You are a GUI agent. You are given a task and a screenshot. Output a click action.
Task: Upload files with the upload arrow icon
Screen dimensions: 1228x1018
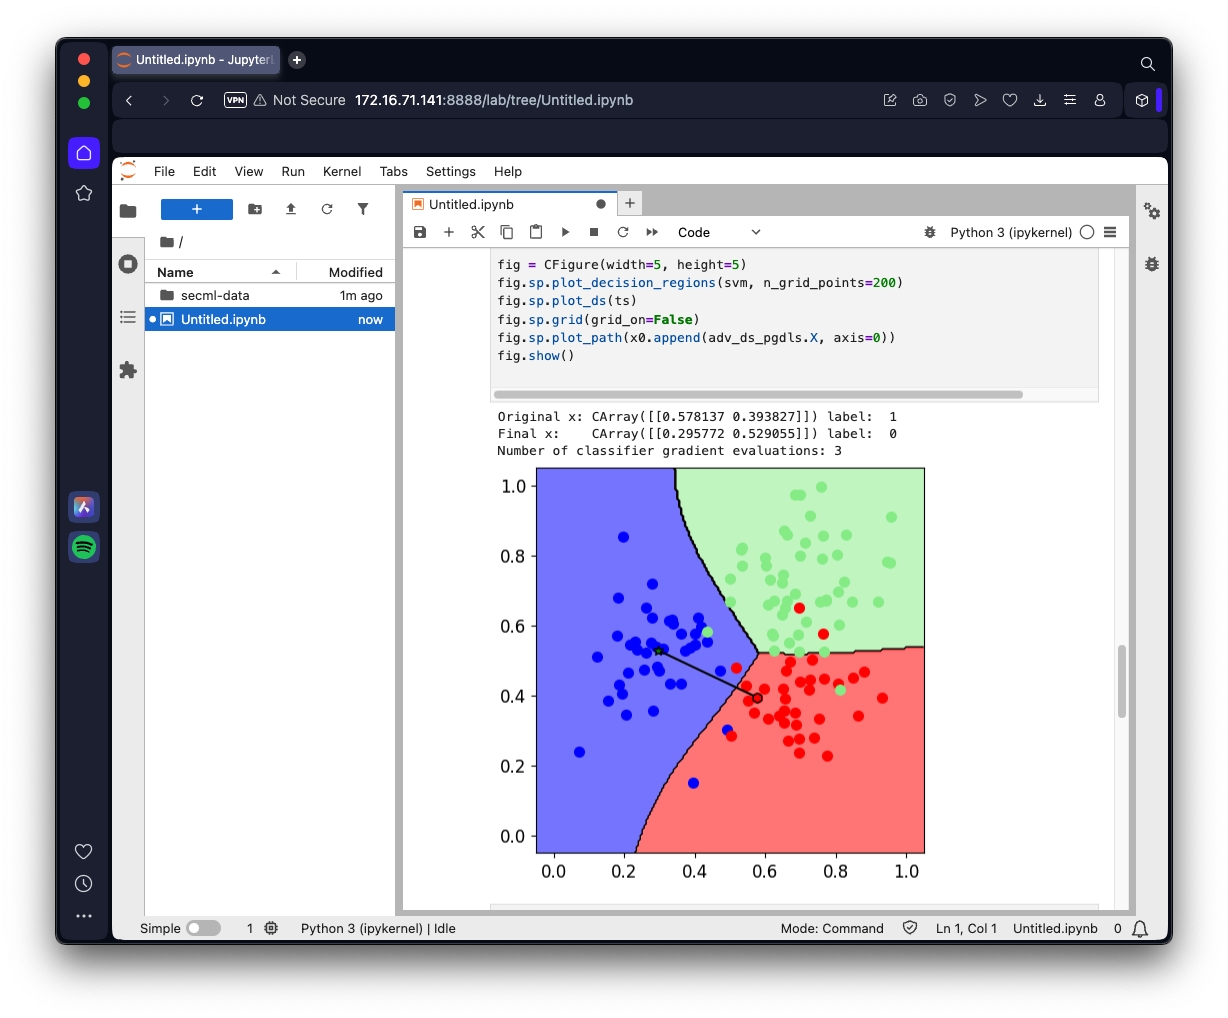(291, 209)
